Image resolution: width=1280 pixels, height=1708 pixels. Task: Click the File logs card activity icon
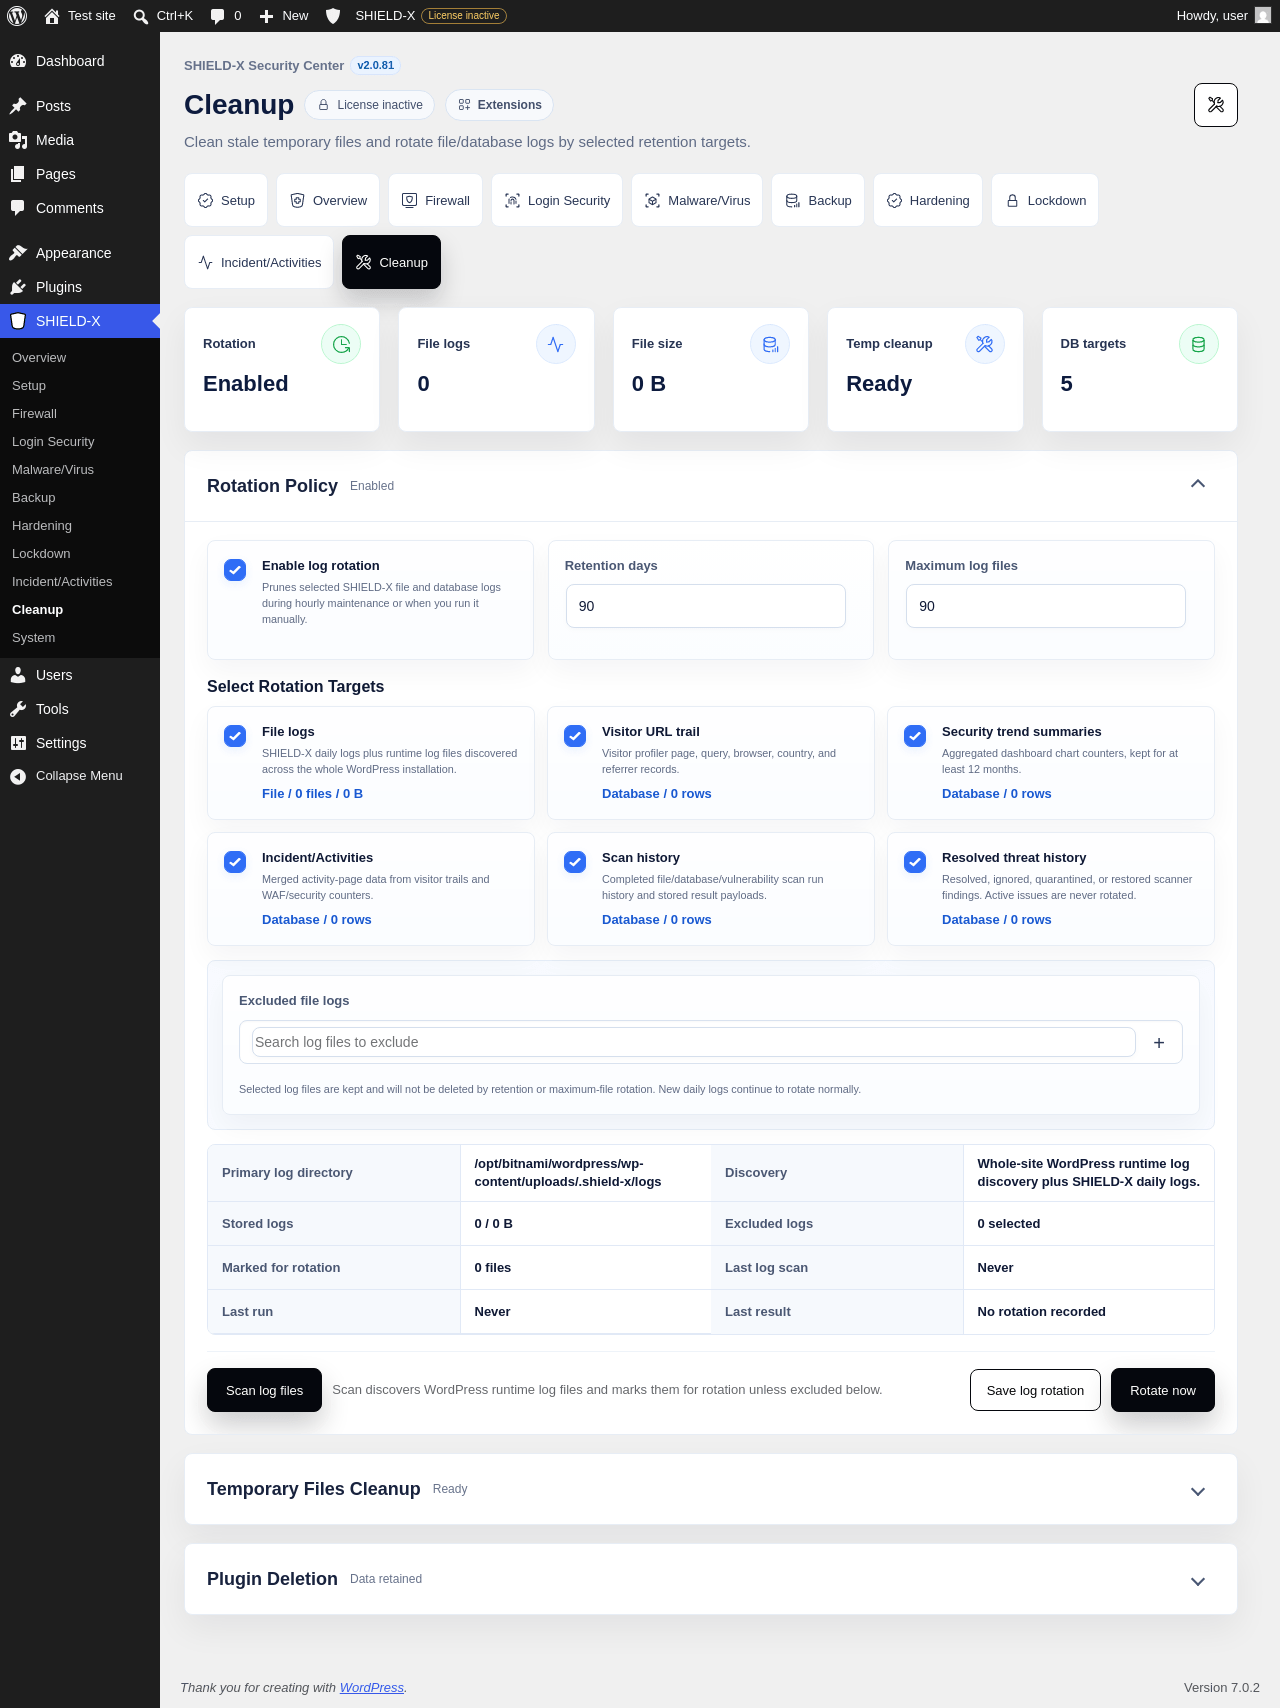556,344
